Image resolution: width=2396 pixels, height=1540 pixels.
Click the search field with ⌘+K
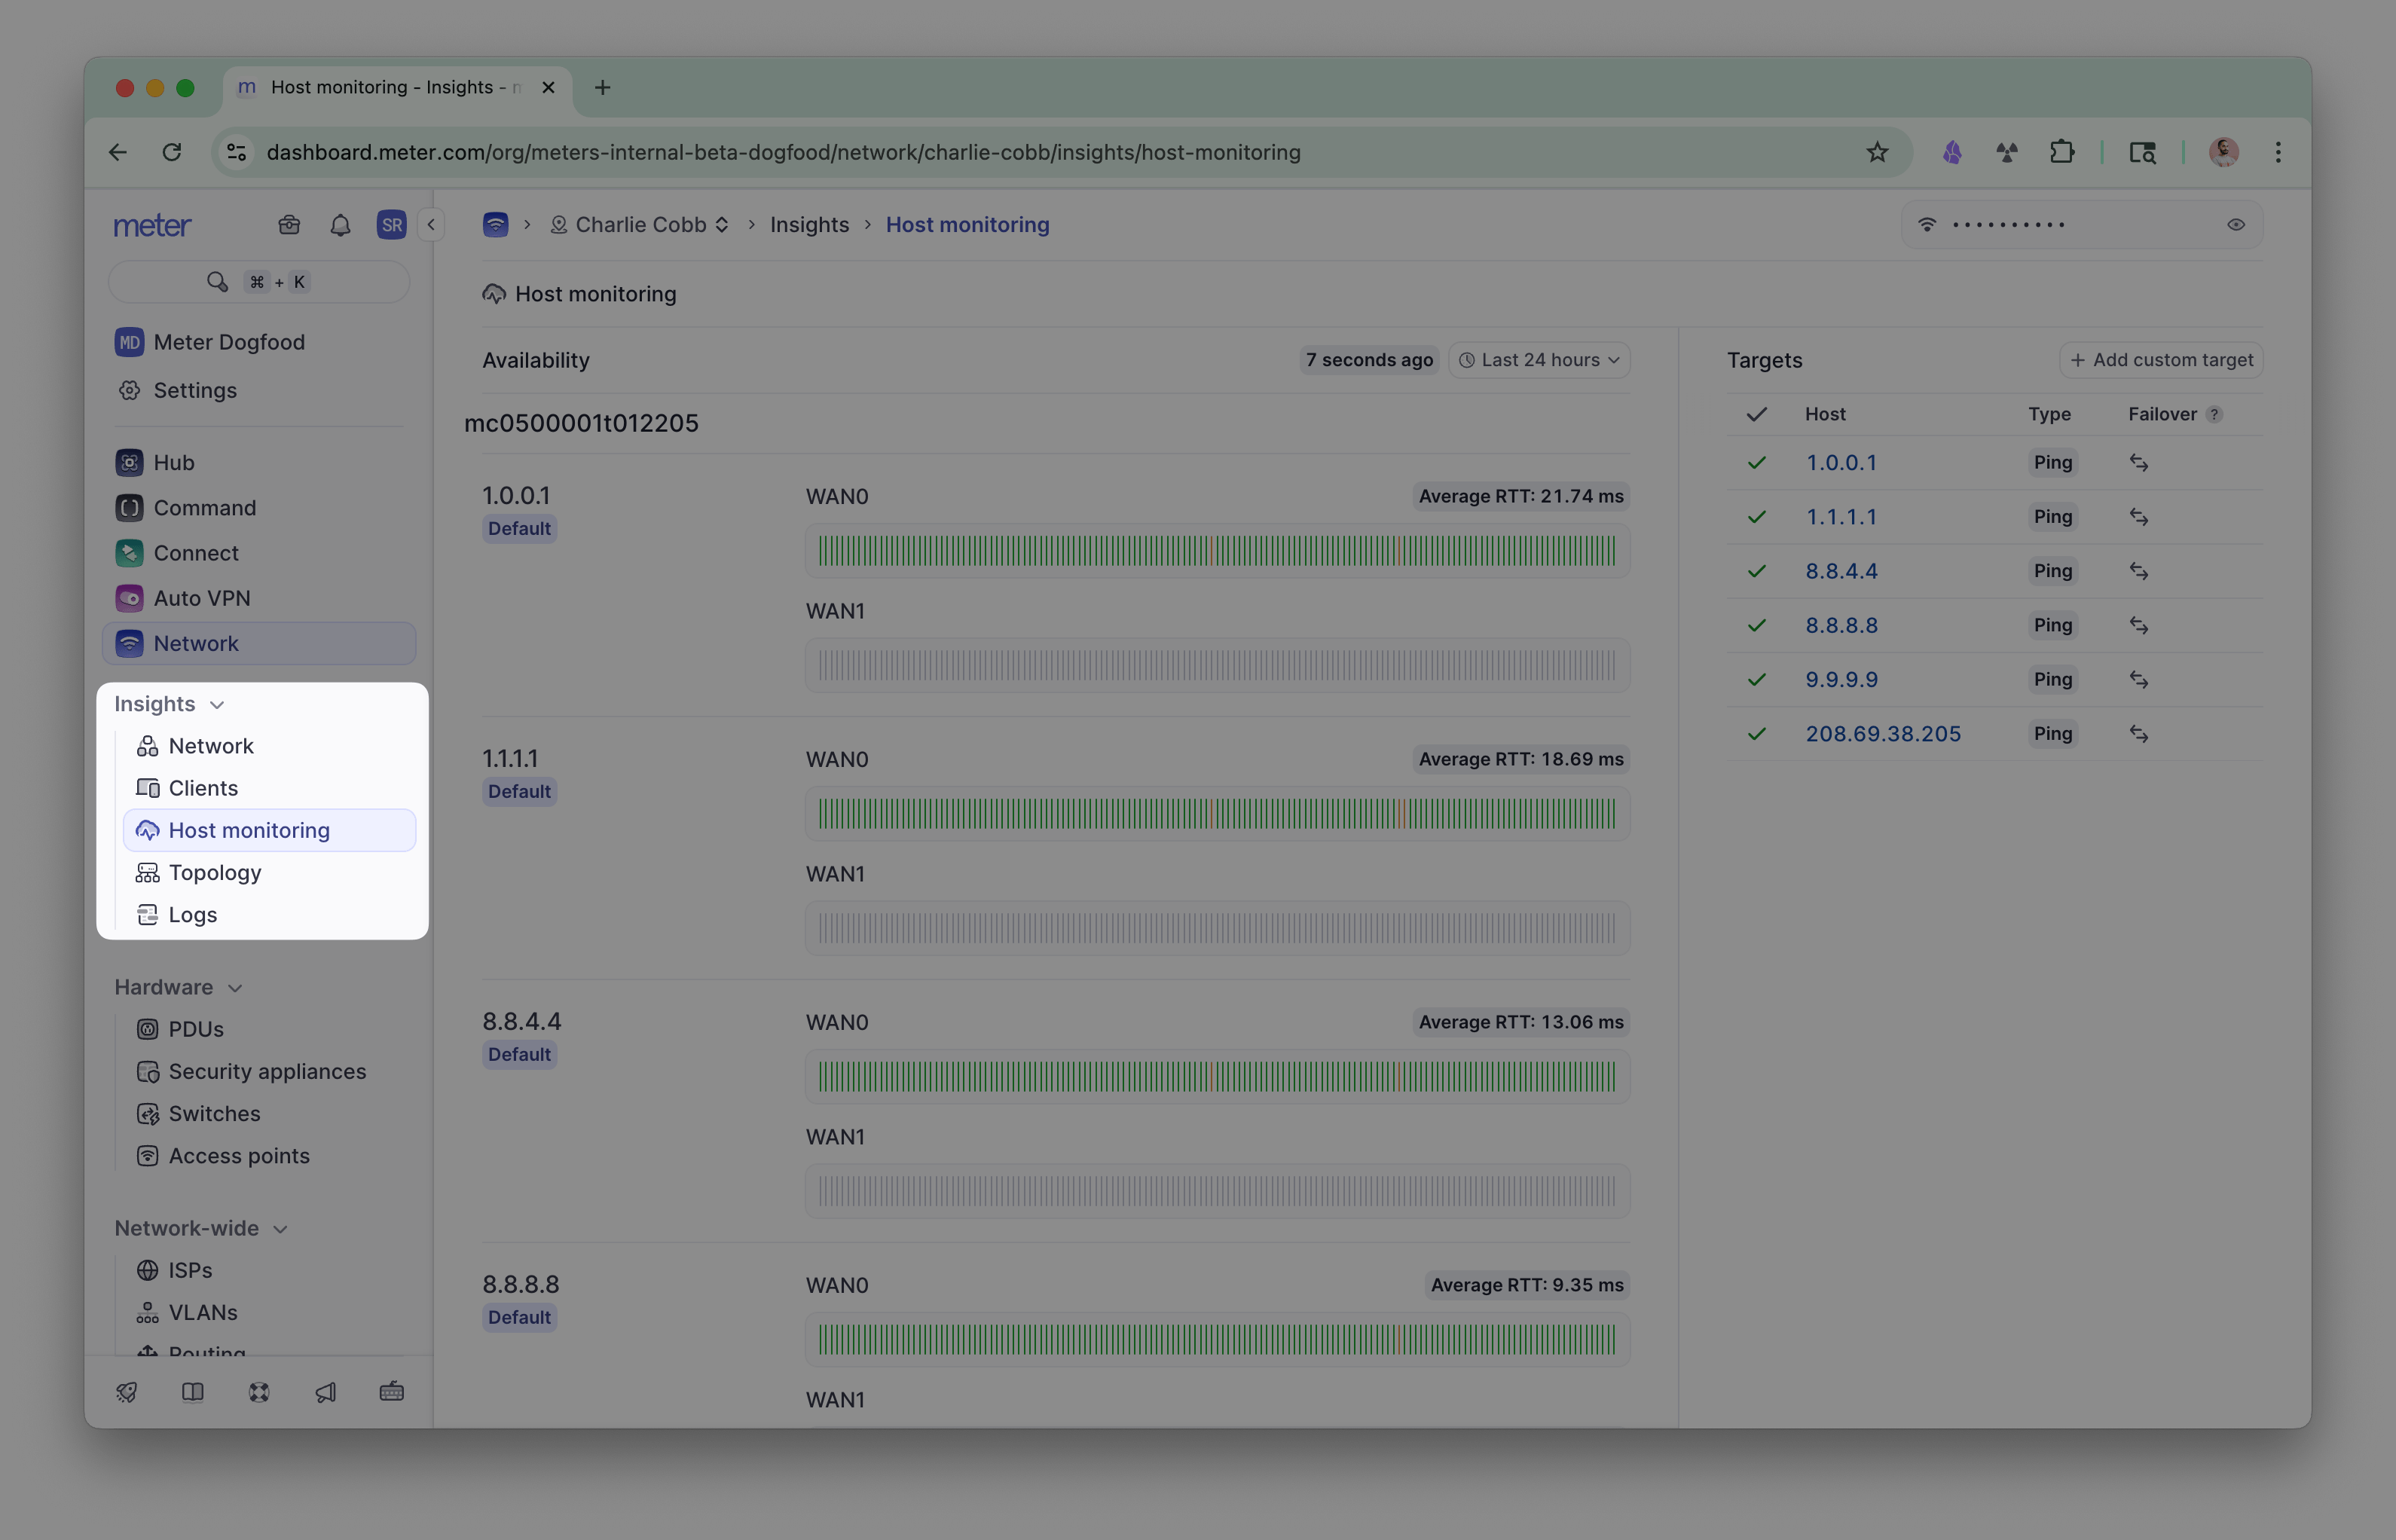click(258, 282)
